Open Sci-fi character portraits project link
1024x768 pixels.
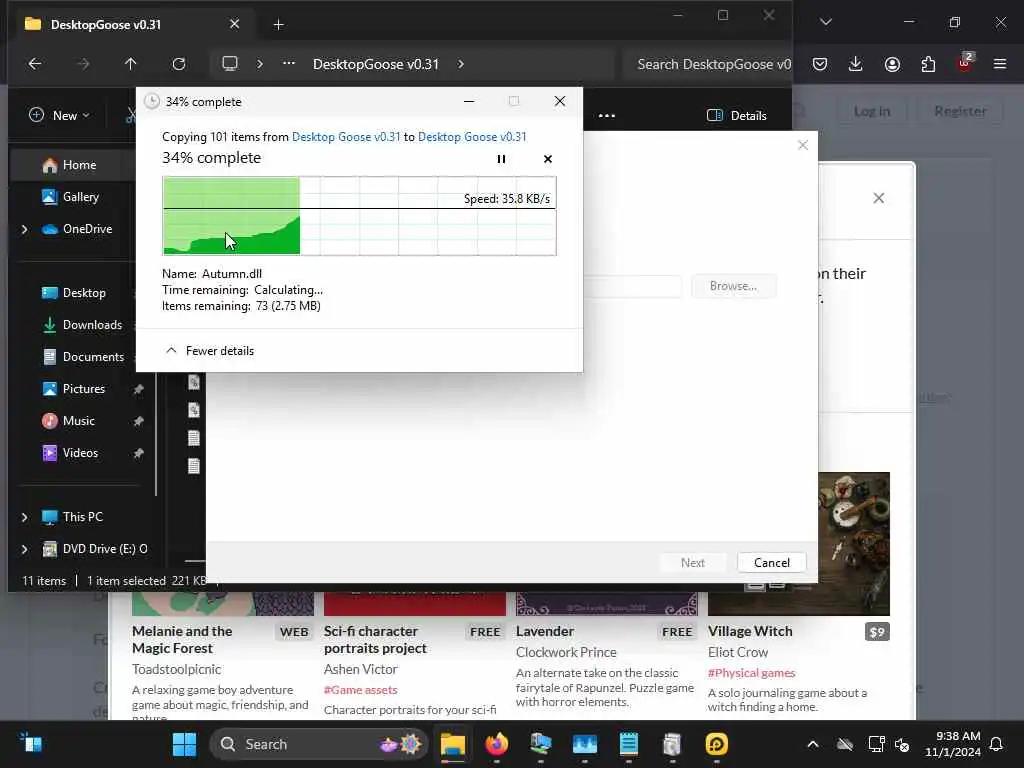coord(375,639)
